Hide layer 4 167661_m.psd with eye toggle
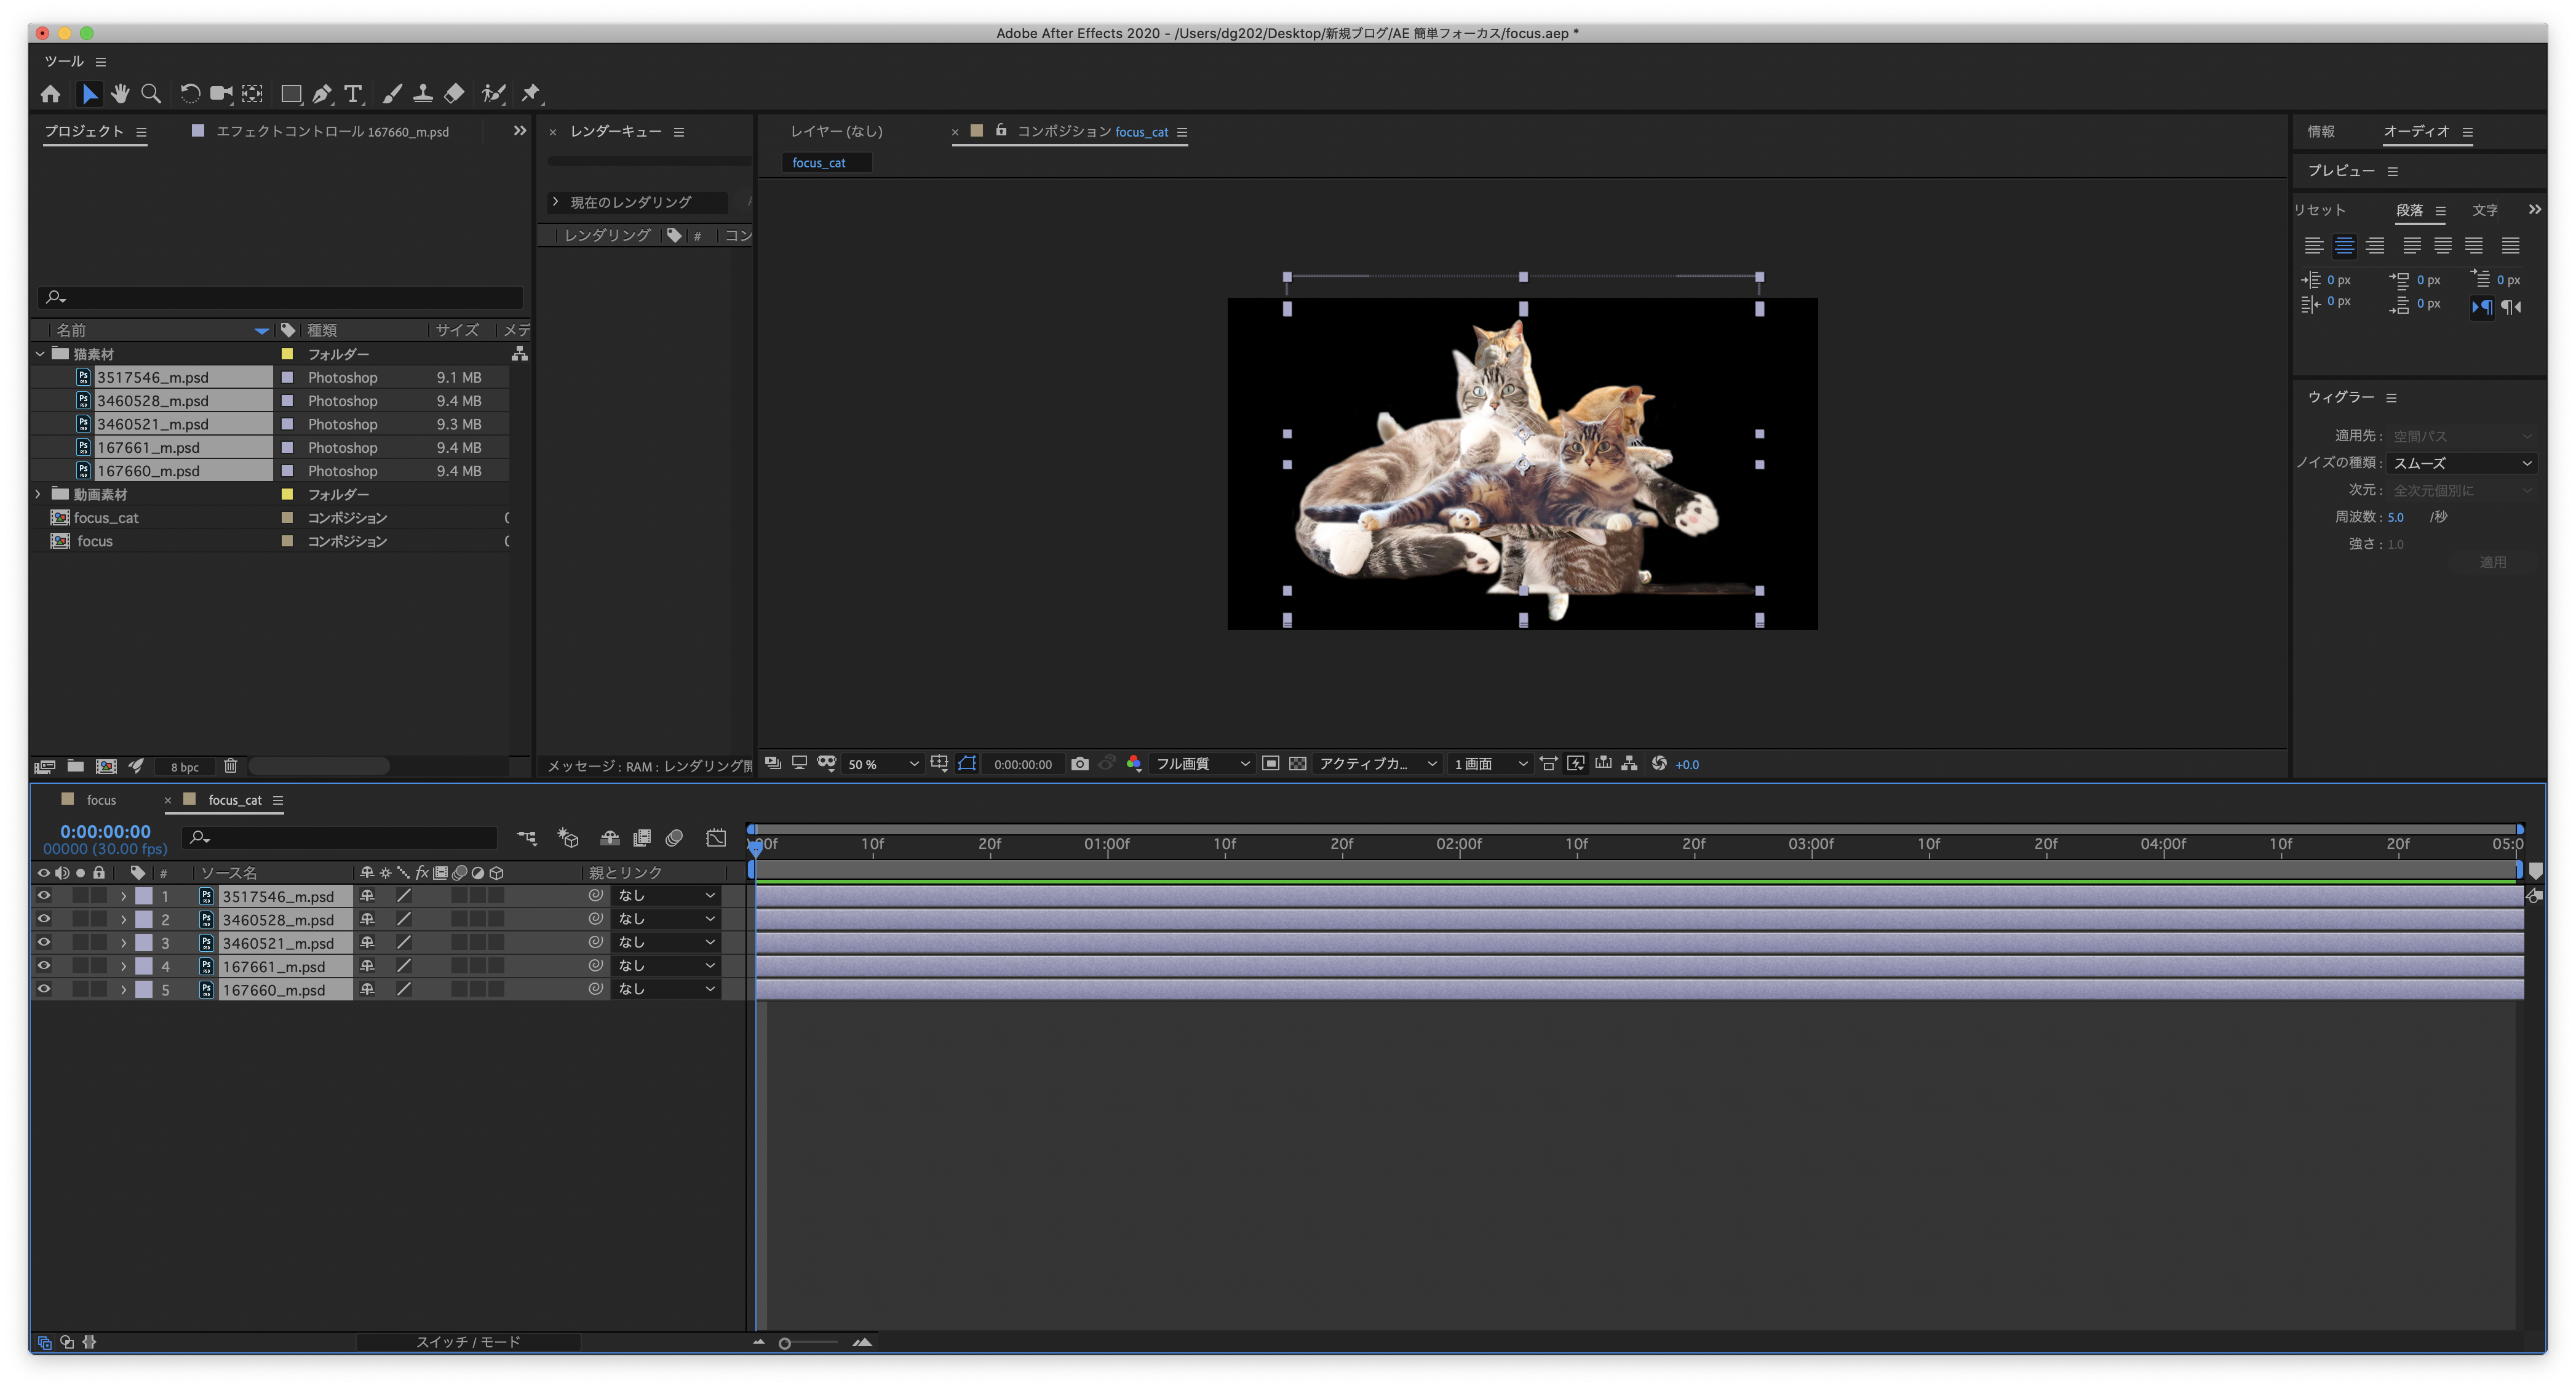This screenshot has width=2576, height=1388. pyautogui.click(x=43, y=966)
